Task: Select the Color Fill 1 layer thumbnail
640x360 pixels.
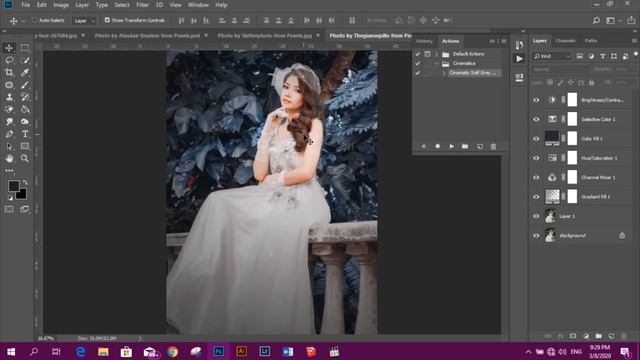Action: point(552,138)
